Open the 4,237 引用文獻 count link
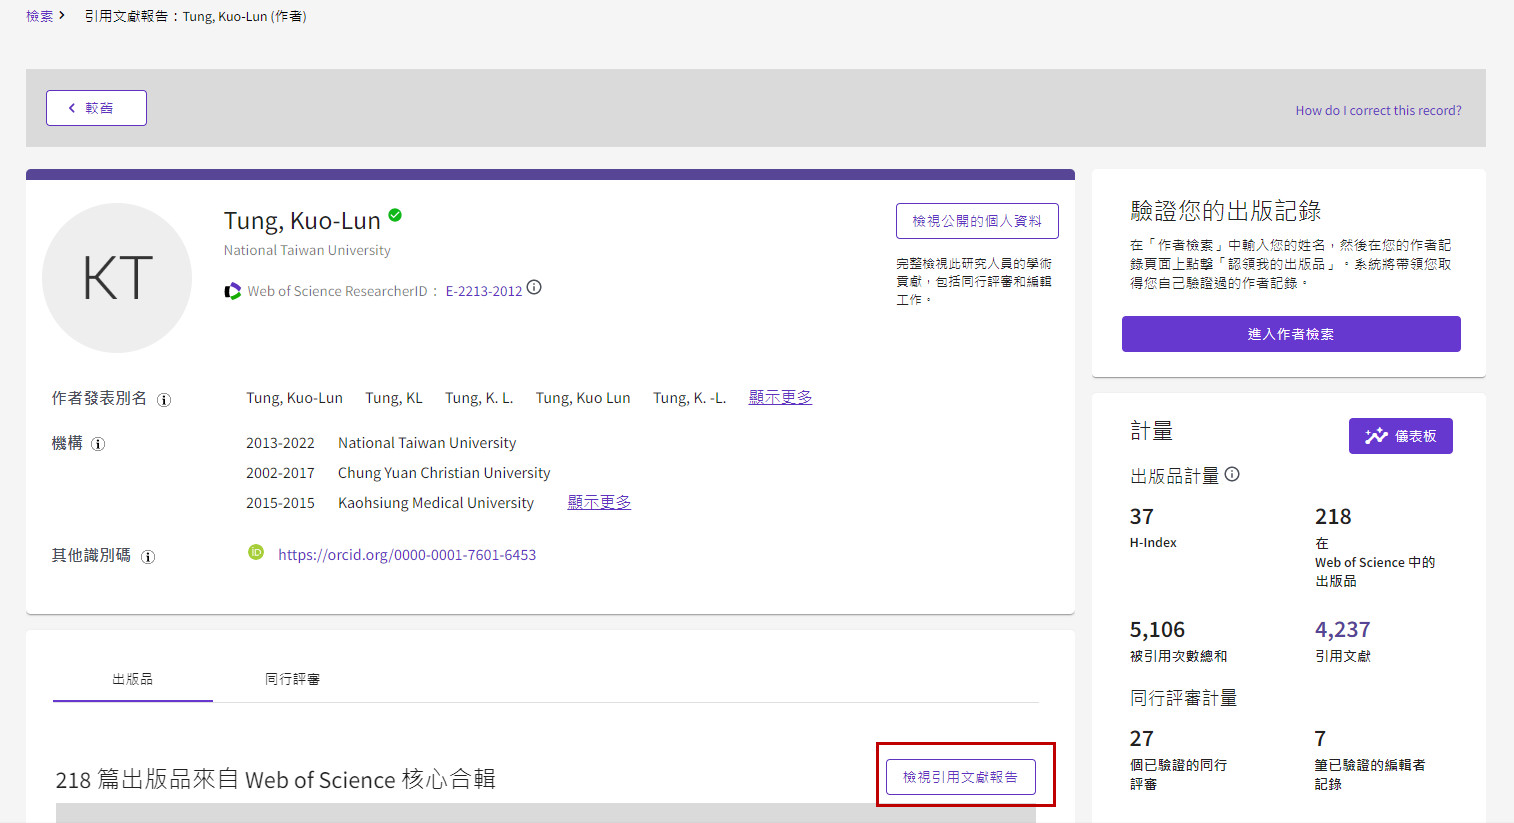This screenshot has height=823, width=1514. click(1342, 630)
